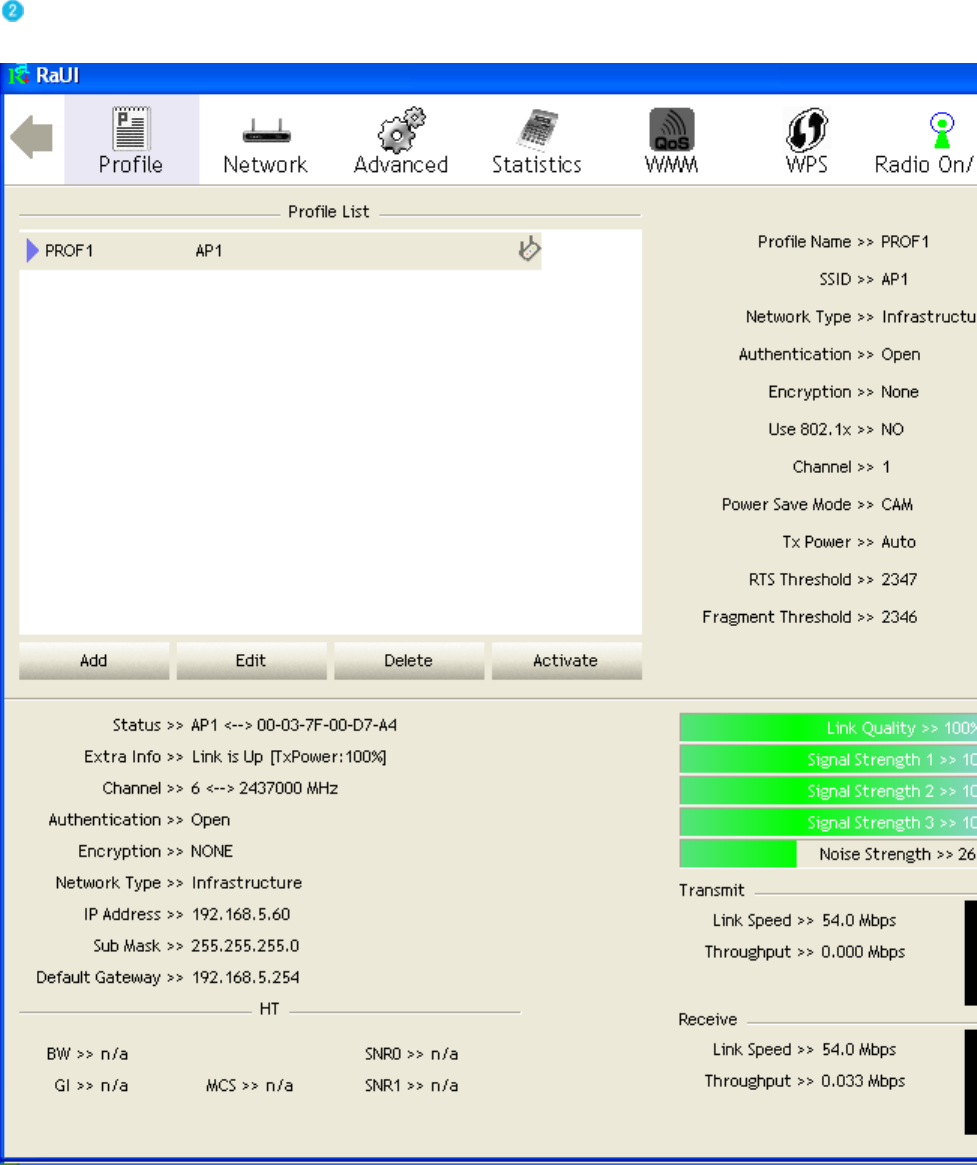Open the Profile tab
This screenshot has height=1165, width=977.
click(x=131, y=140)
